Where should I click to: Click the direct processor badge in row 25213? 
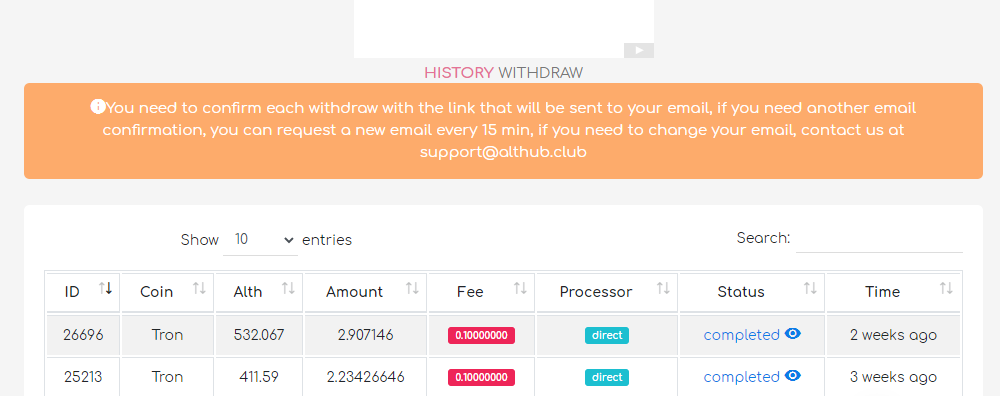tap(607, 378)
